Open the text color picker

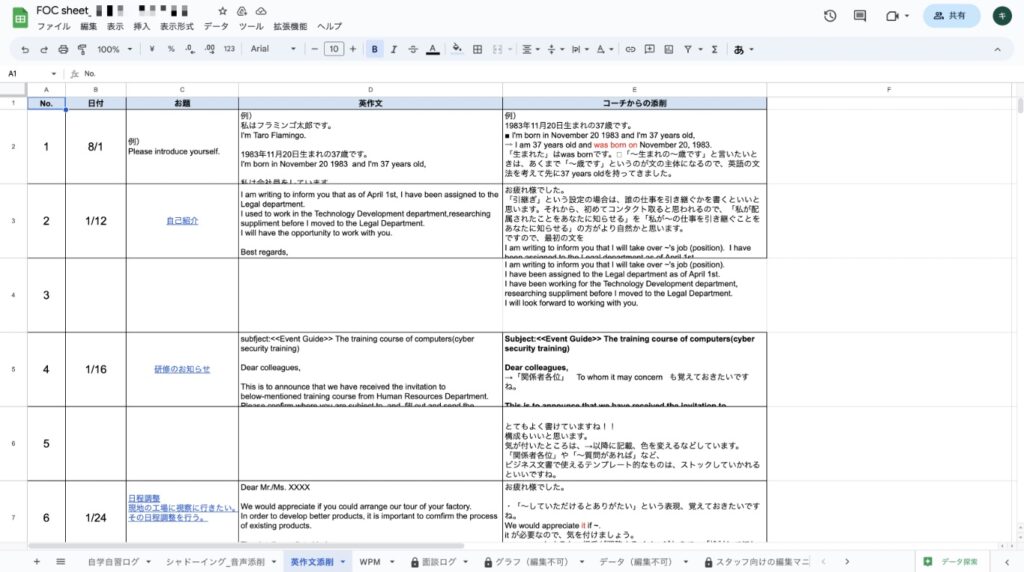[432, 50]
